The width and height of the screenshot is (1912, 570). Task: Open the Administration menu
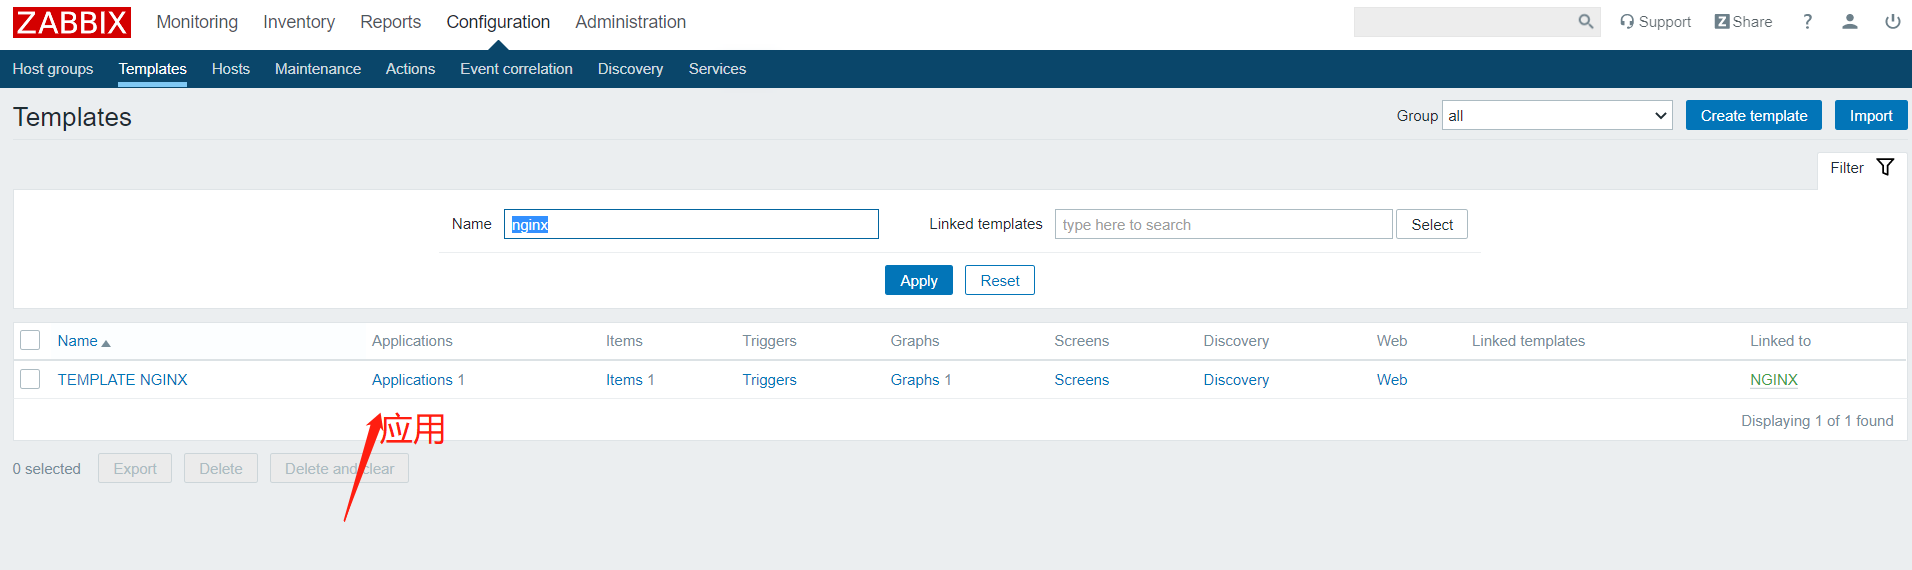tap(630, 22)
